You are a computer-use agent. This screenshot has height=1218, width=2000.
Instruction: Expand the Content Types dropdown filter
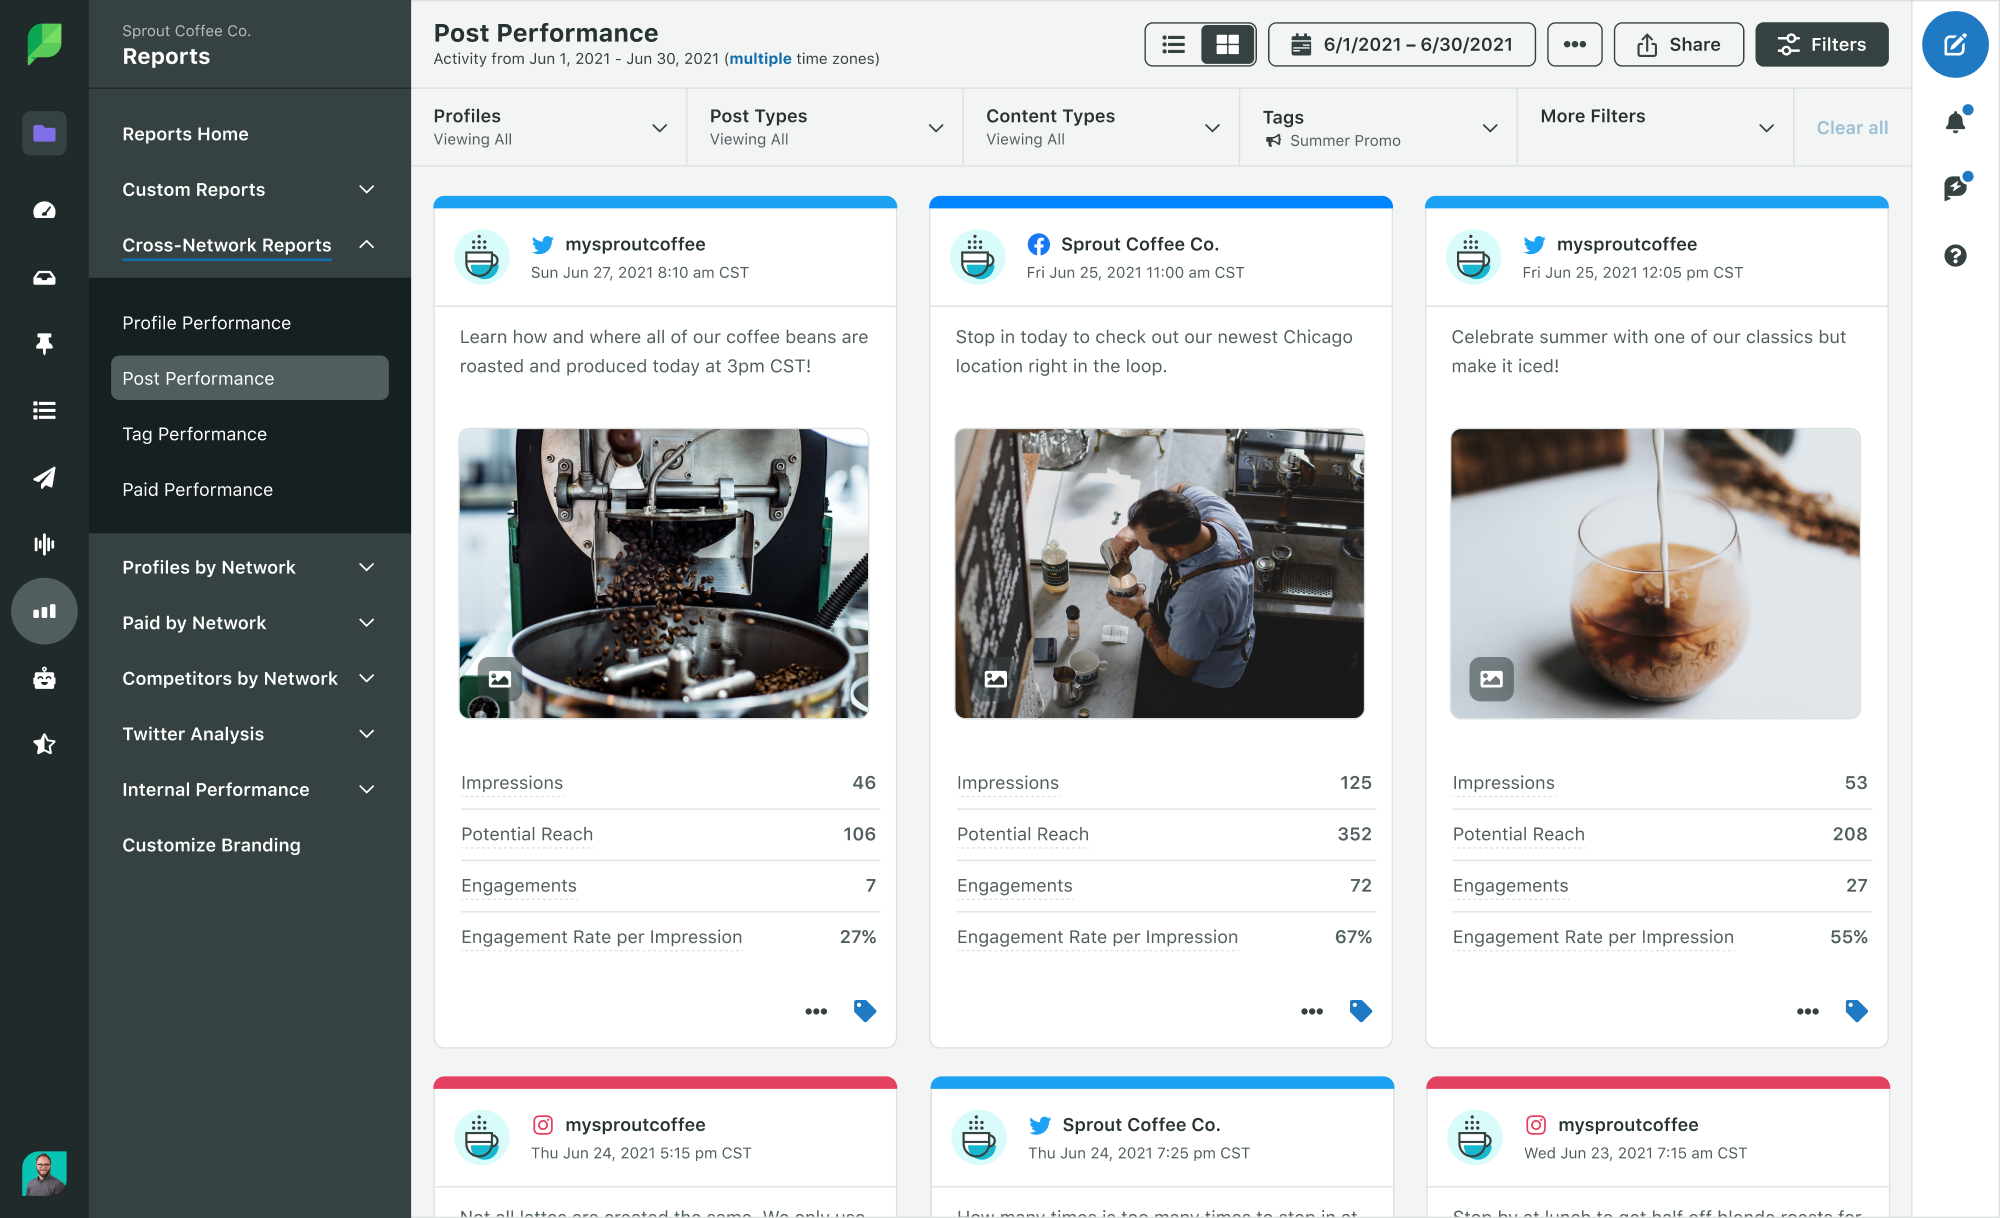pos(1211,127)
